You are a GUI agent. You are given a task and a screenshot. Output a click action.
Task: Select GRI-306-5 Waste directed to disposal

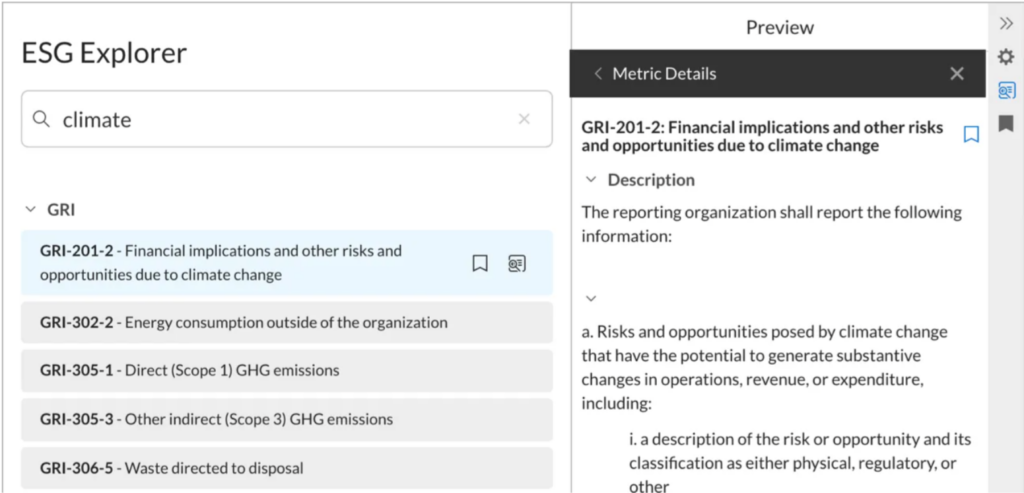[287, 468]
